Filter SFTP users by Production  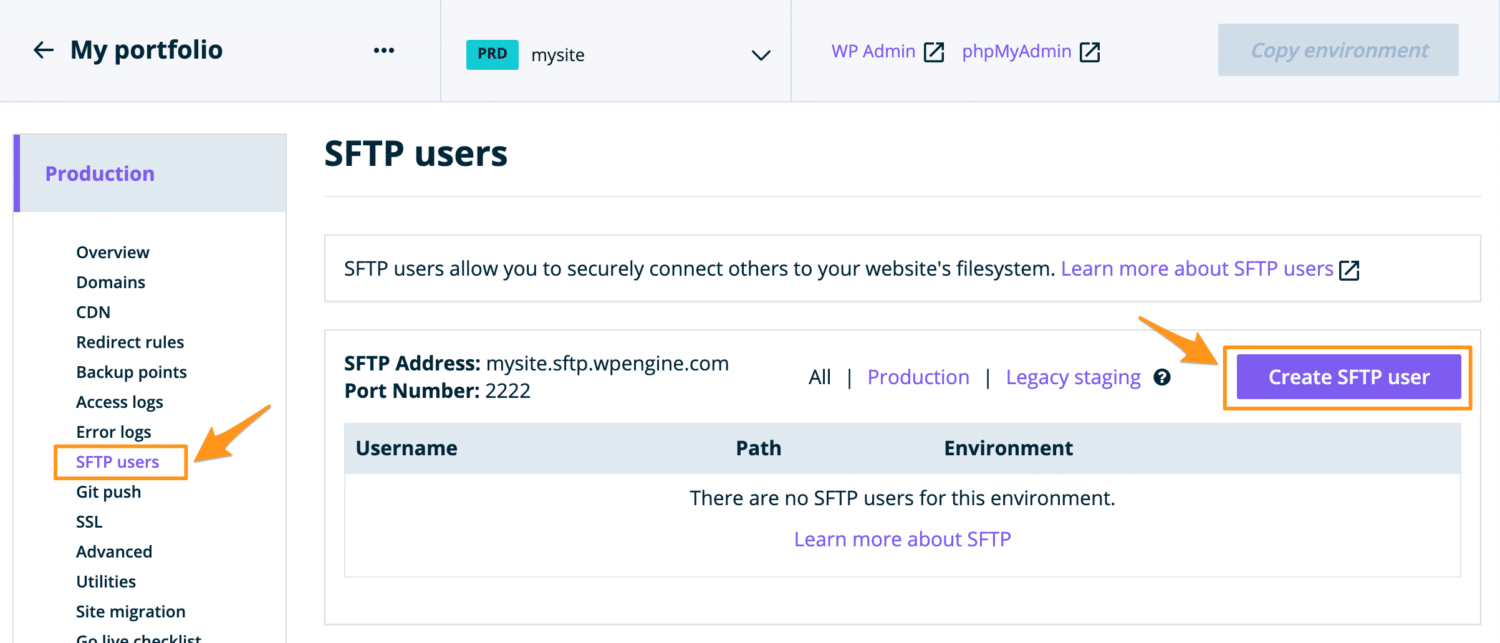pos(918,377)
